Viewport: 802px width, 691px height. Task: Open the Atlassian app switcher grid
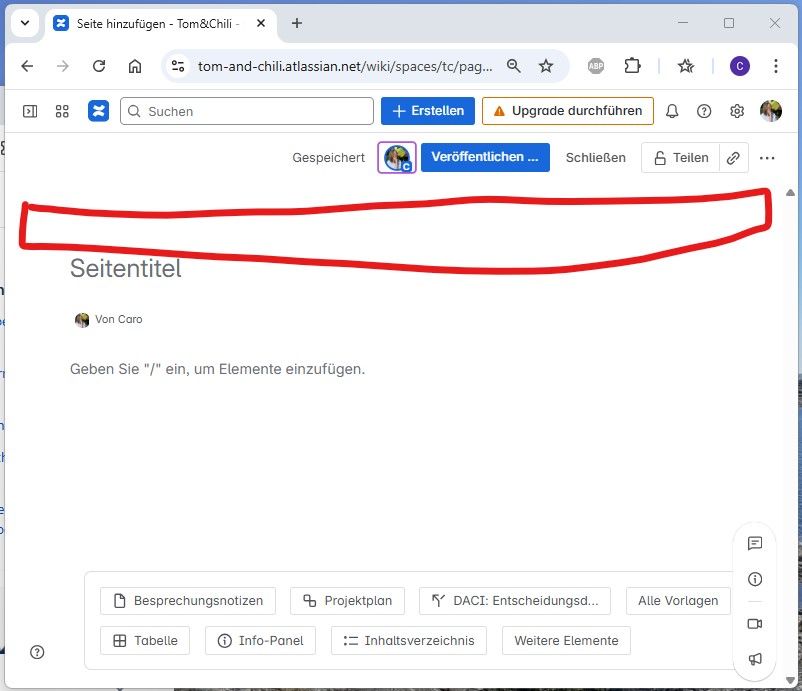(x=62, y=111)
